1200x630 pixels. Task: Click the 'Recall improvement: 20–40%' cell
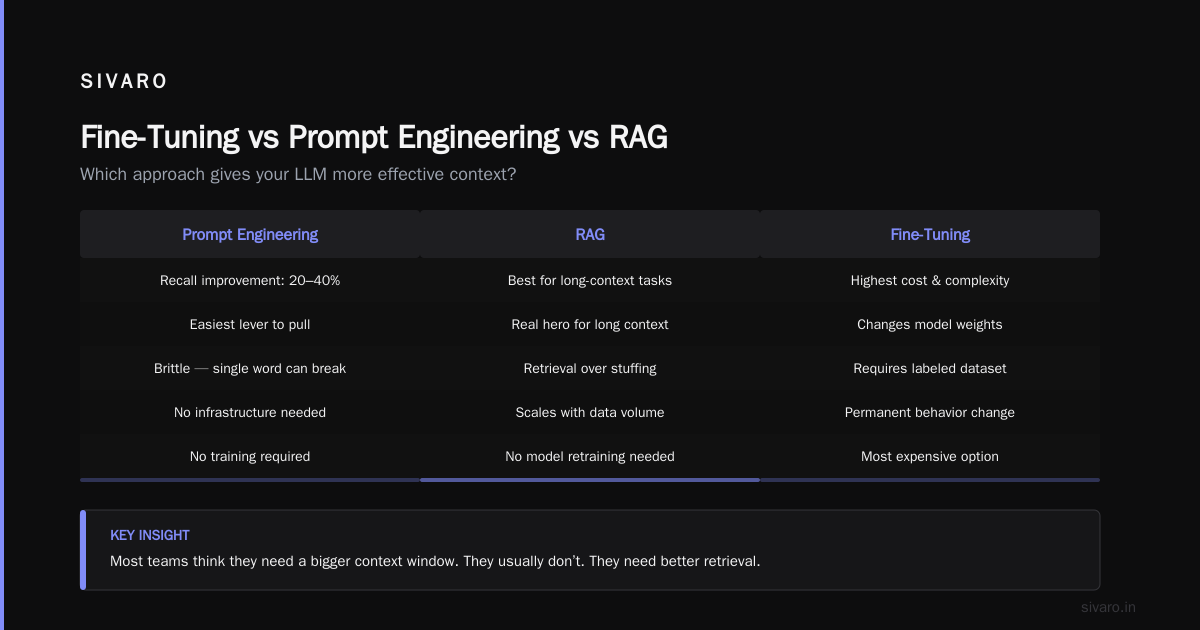pyautogui.click(x=250, y=280)
